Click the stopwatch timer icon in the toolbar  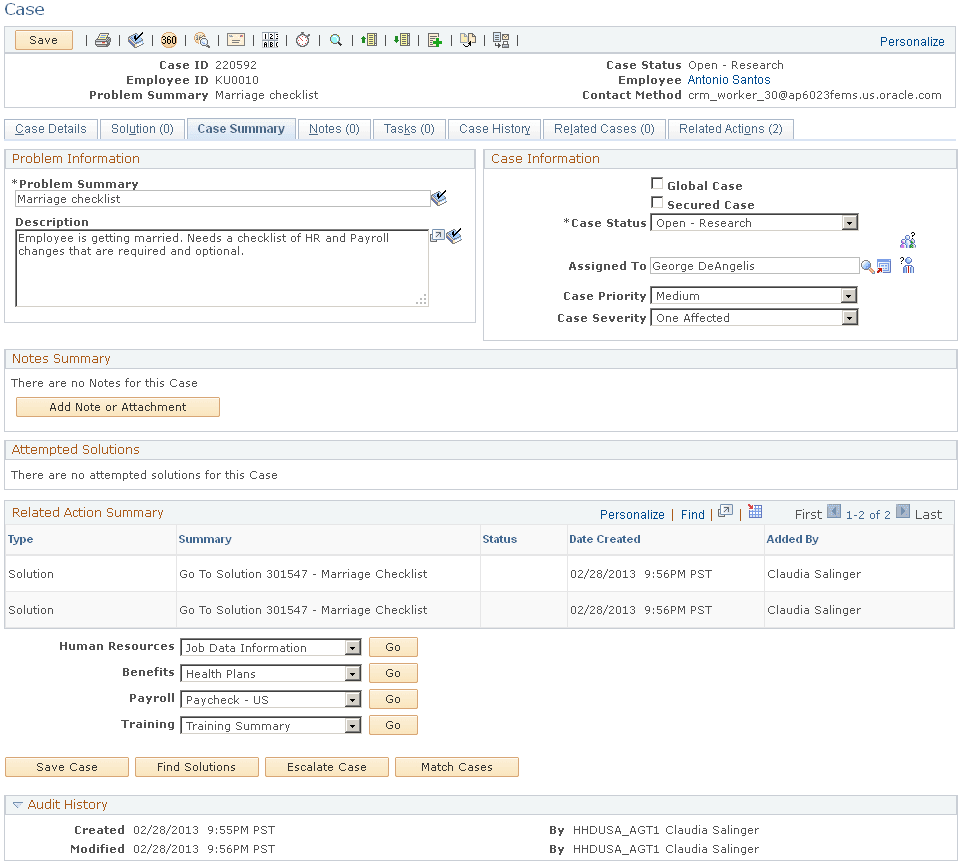302,40
